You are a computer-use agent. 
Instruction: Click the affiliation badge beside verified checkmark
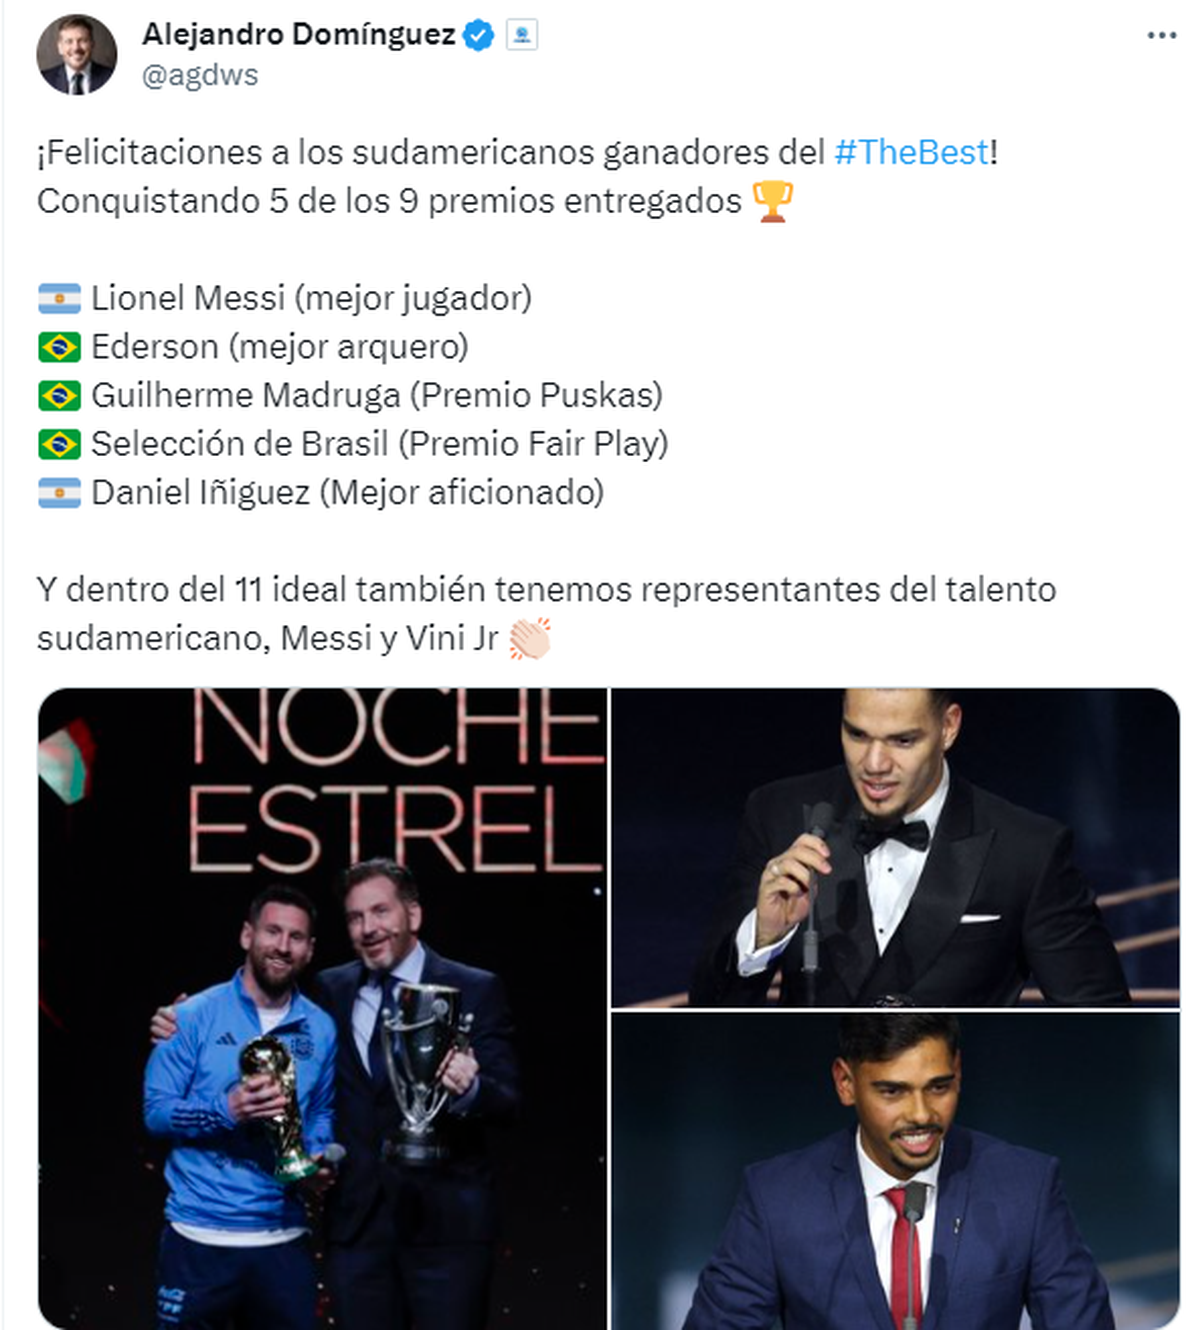coord(521,36)
